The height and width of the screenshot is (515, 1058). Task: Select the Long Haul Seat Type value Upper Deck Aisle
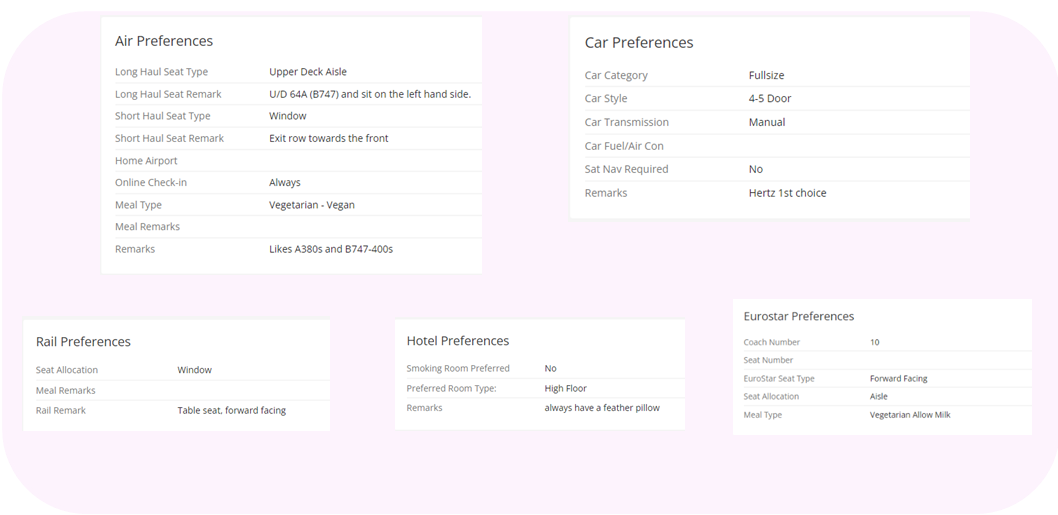point(308,72)
